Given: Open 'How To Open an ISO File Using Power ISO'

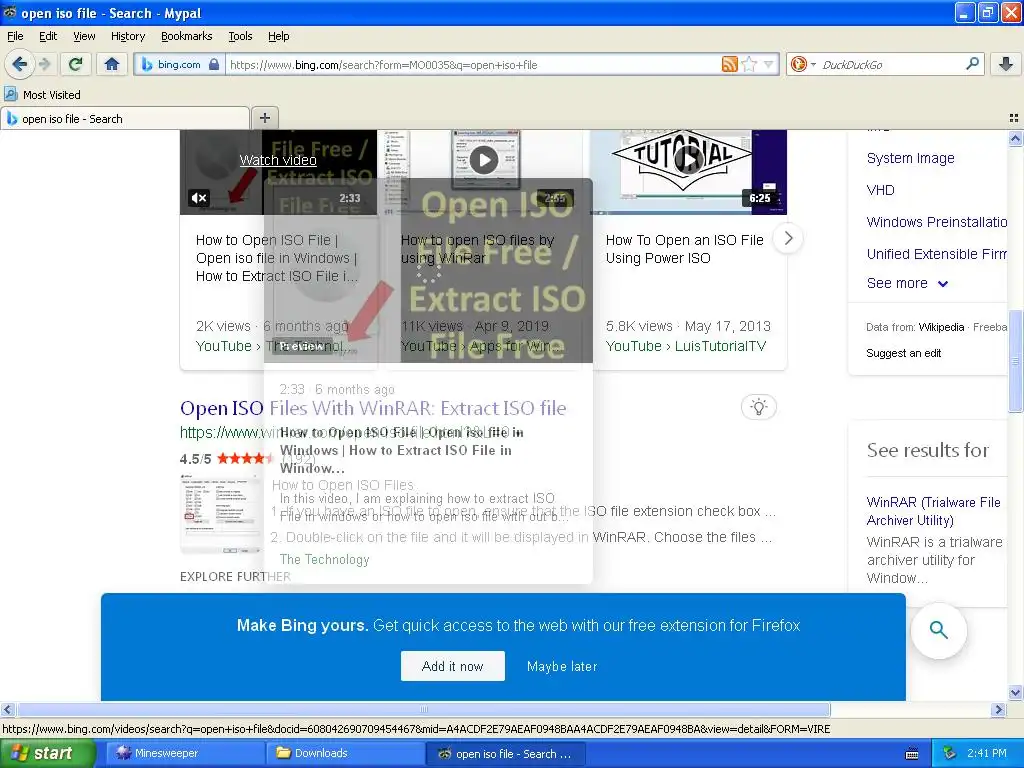Looking at the screenshot, I should 684,249.
